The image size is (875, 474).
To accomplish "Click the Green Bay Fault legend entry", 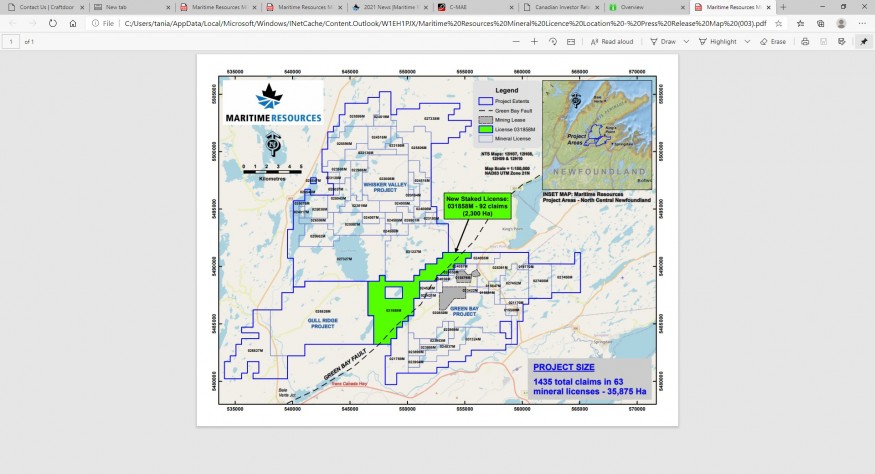I will [506, 111].
